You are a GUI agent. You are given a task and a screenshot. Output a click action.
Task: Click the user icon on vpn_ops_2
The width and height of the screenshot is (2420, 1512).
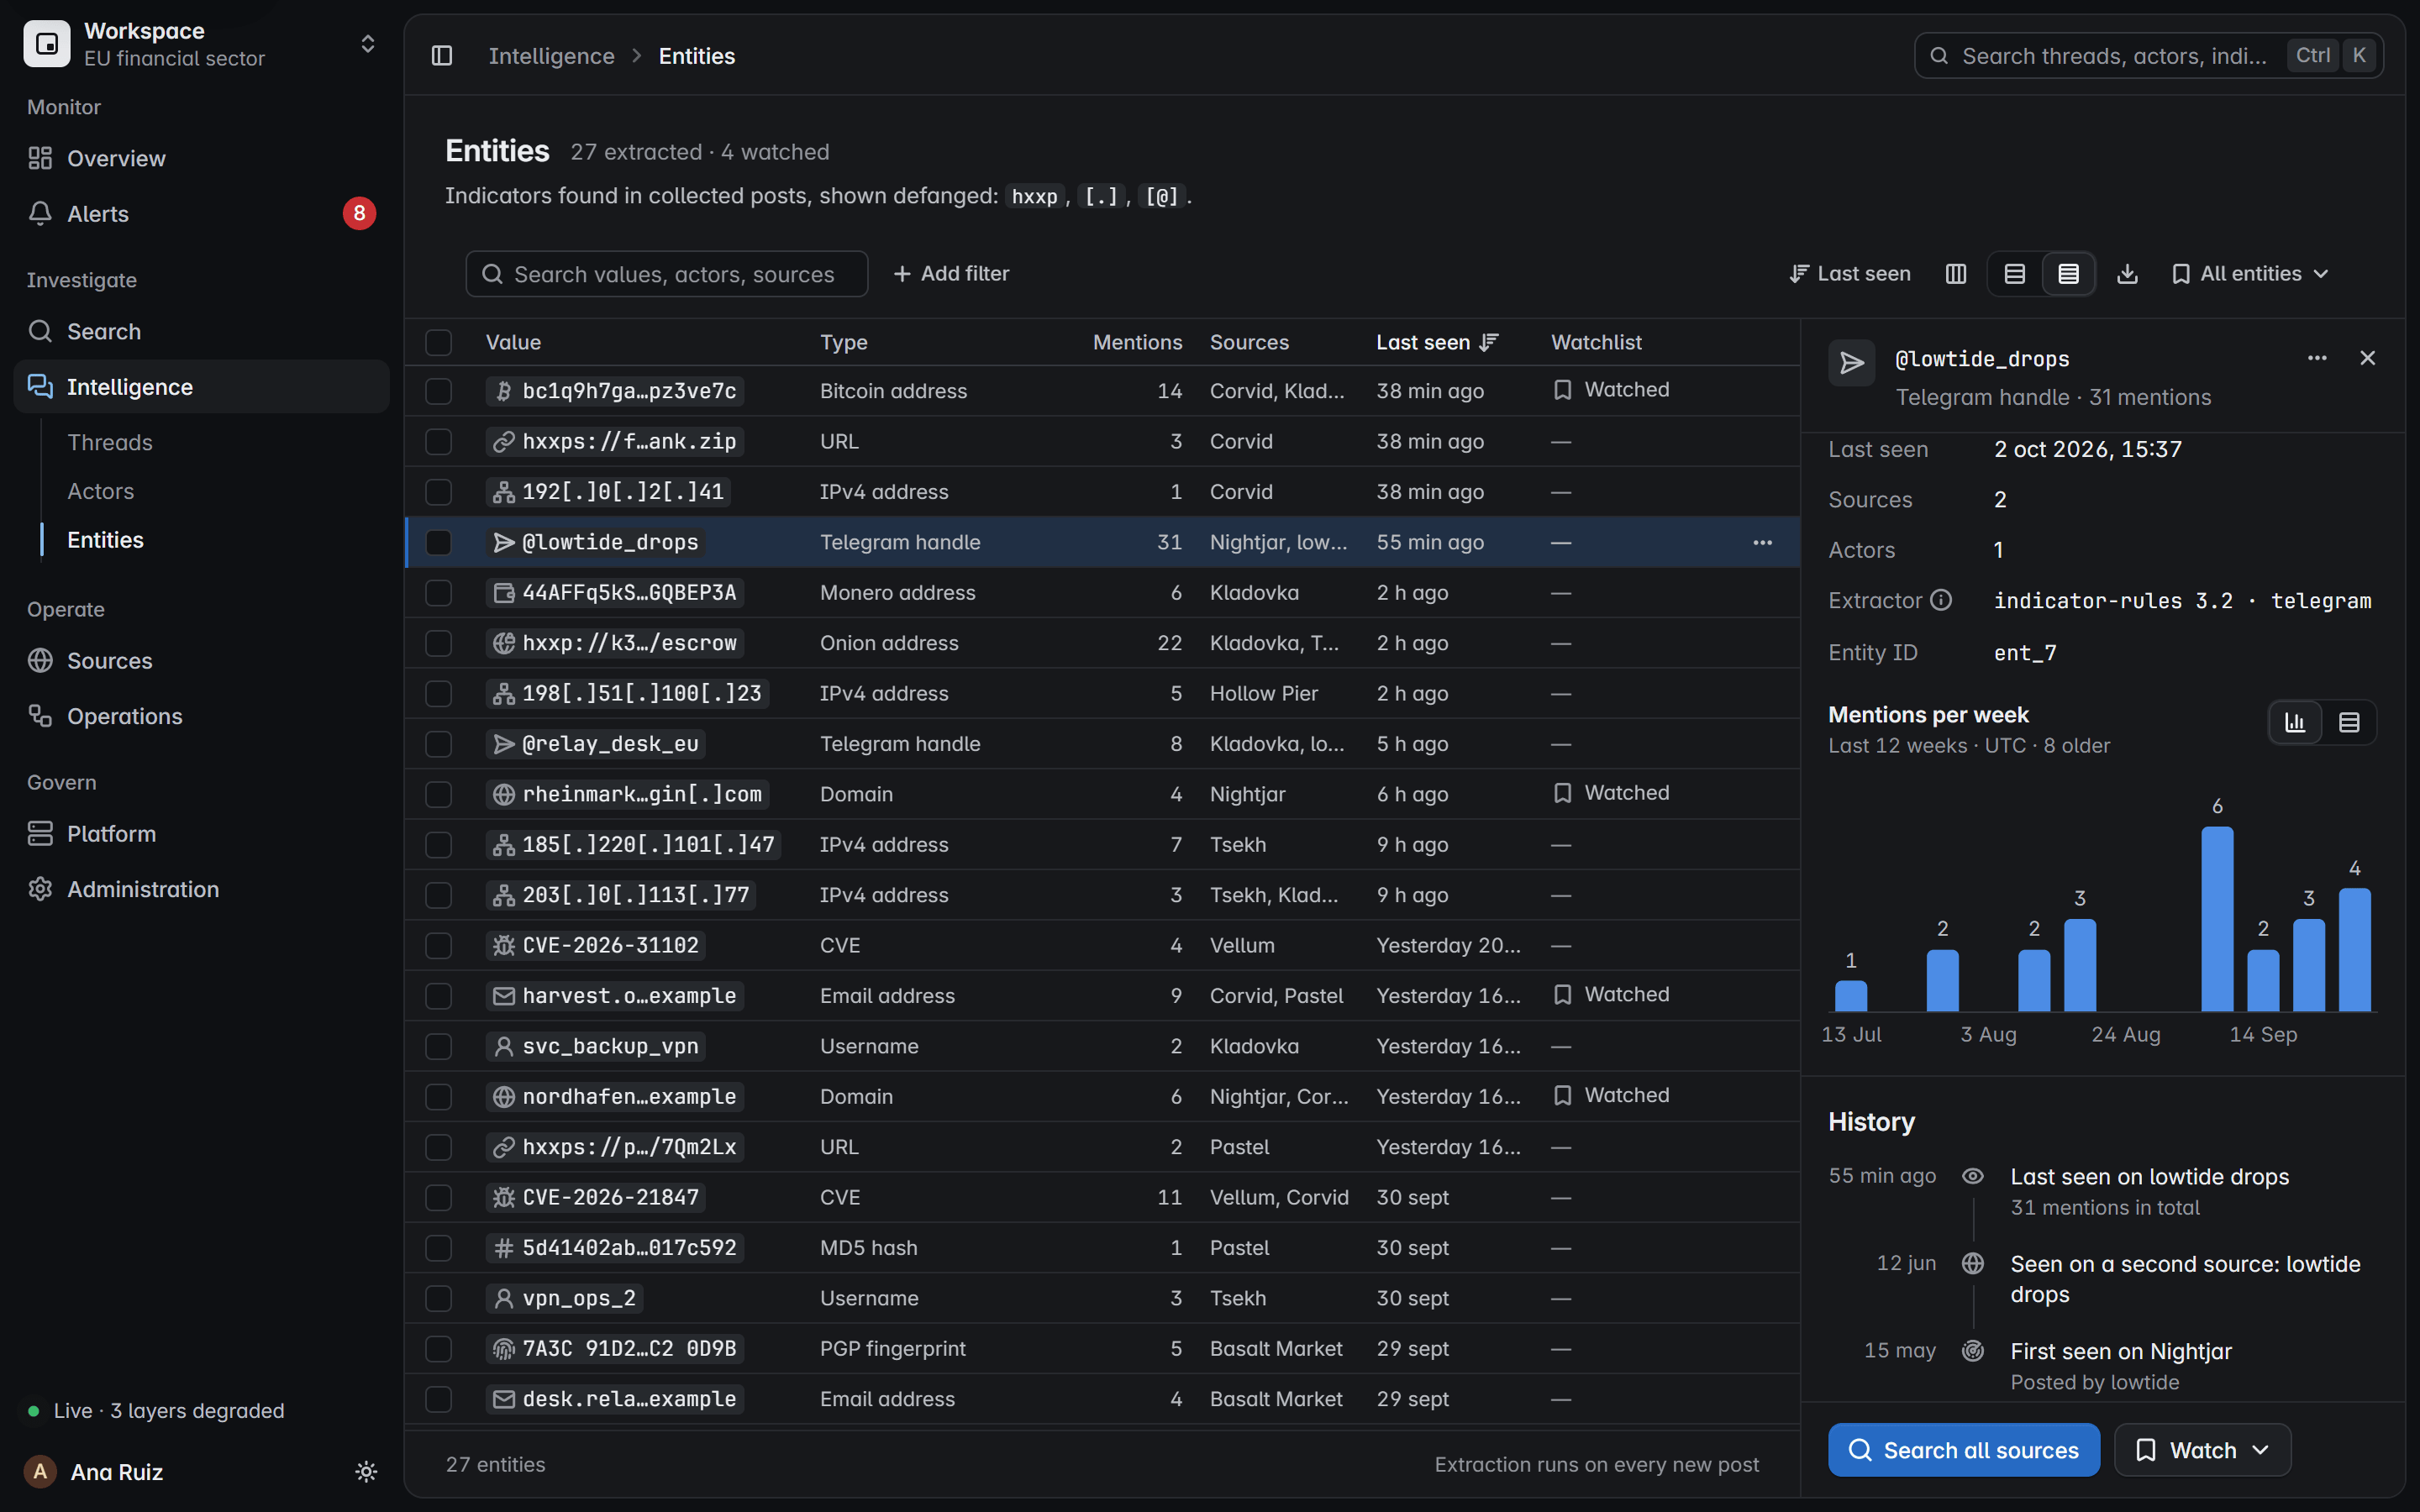[504, 1298]
